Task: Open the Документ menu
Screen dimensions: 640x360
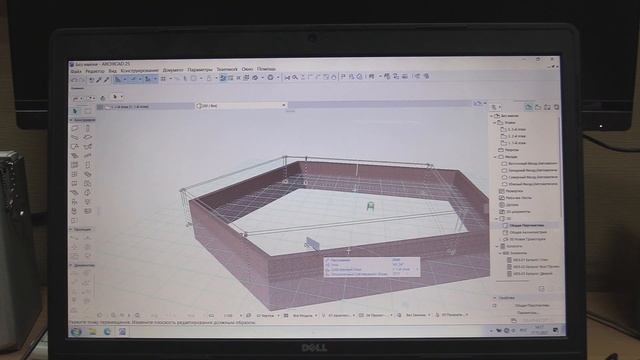Action: click(173, 70)
